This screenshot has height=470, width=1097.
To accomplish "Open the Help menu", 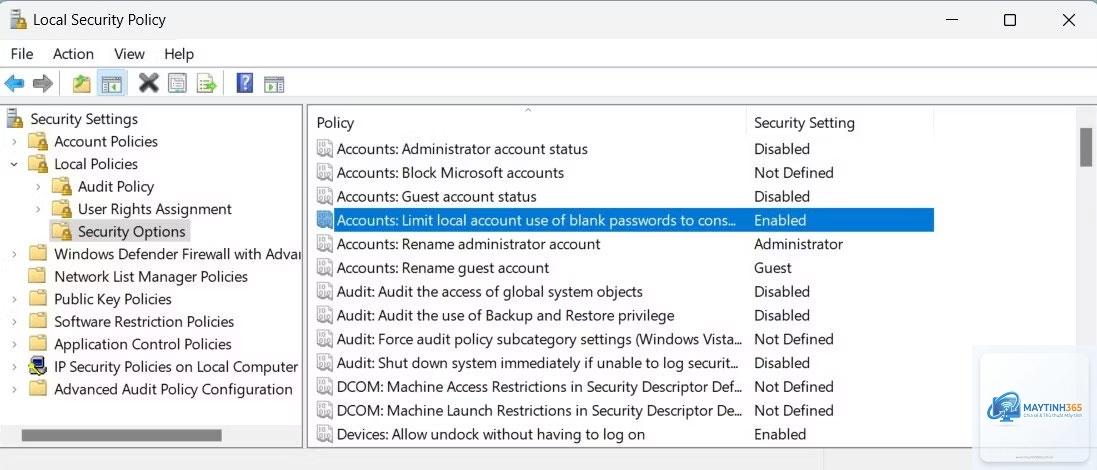I will (x=179, y=54).
